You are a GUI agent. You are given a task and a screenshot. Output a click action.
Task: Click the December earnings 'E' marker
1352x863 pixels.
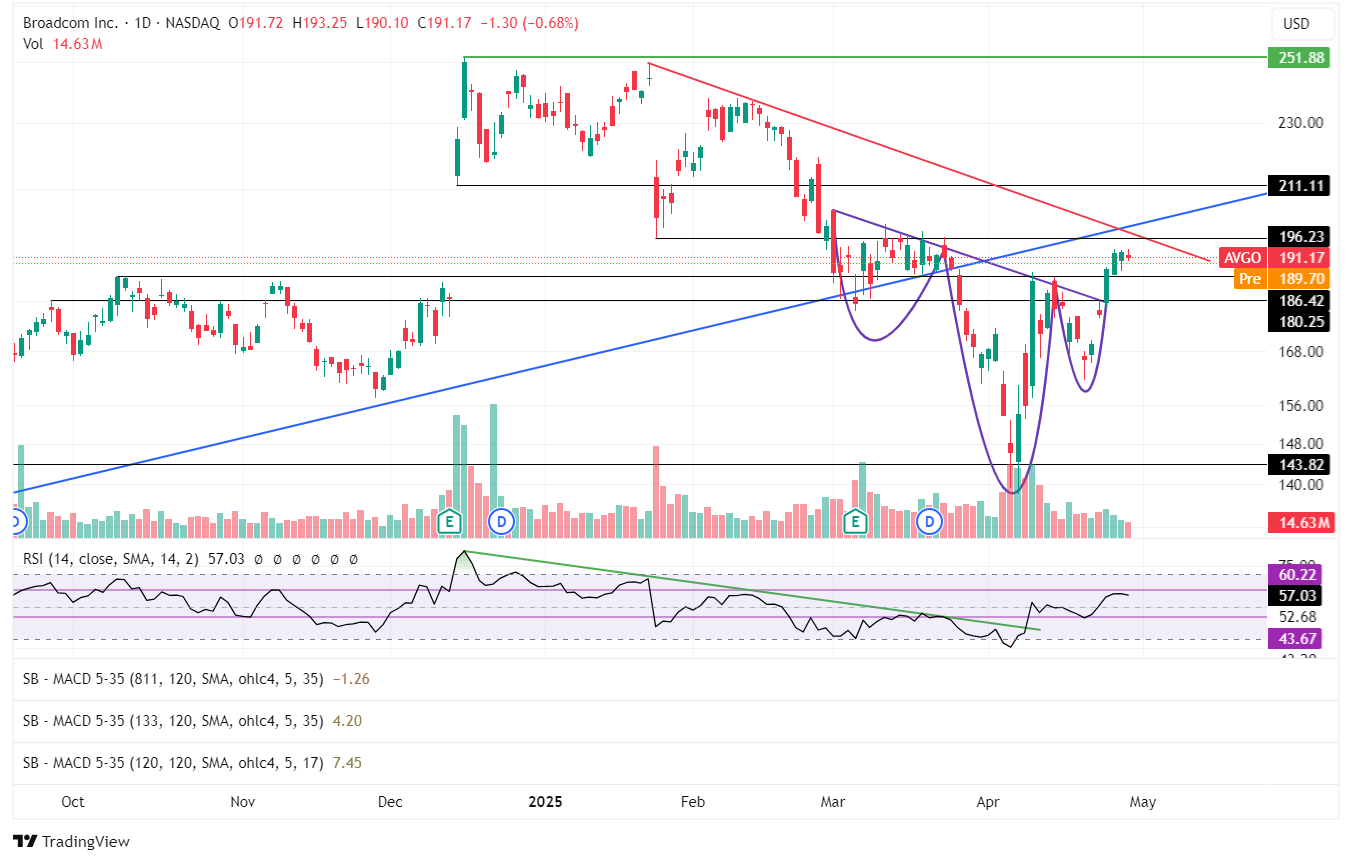coord(450,521)
